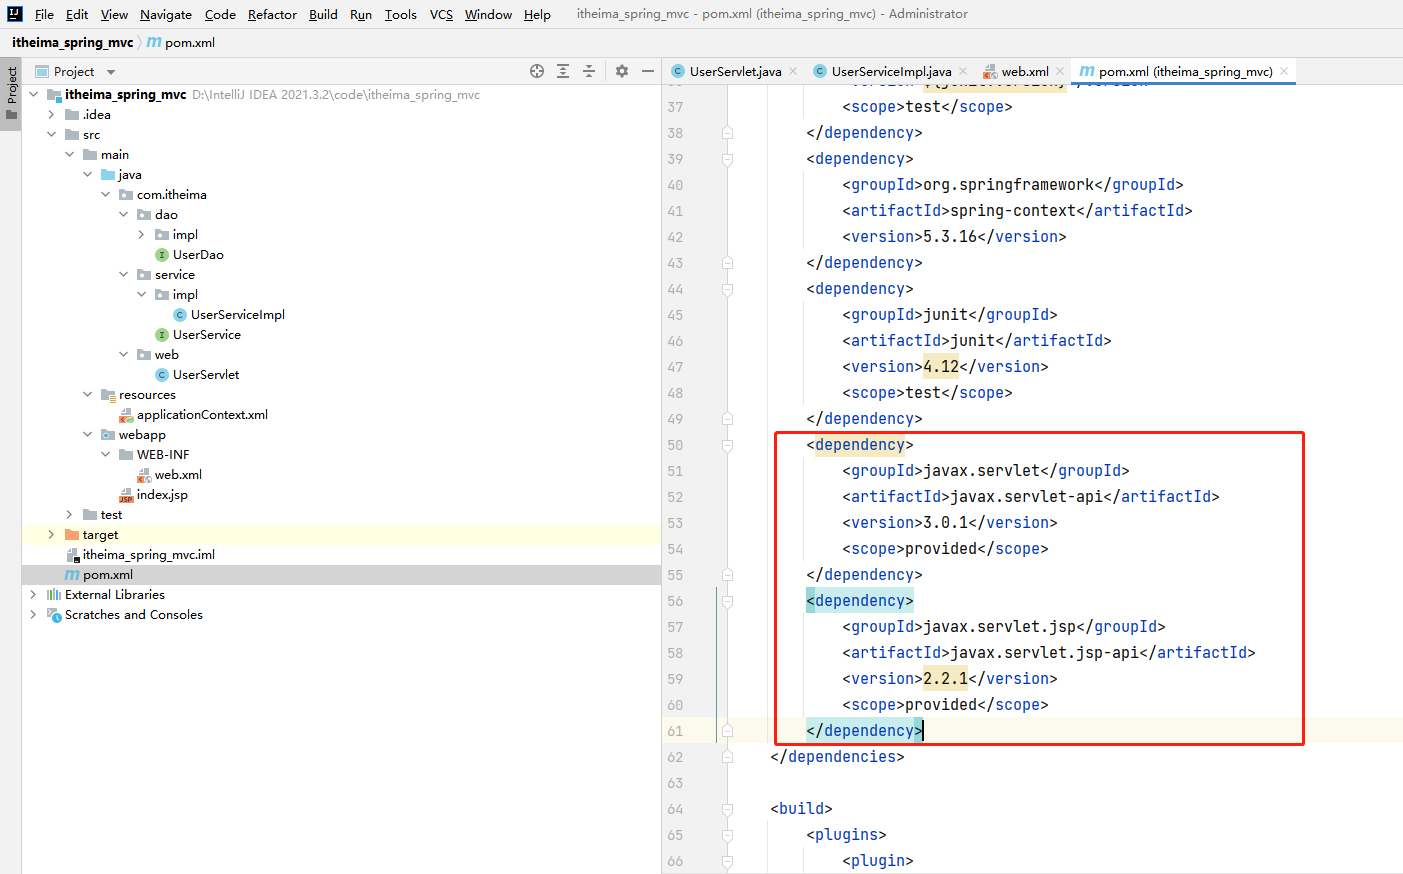Click version 2.2.1 text in editor
Viewport: 1403px width, 874px height.
(945, 679)
